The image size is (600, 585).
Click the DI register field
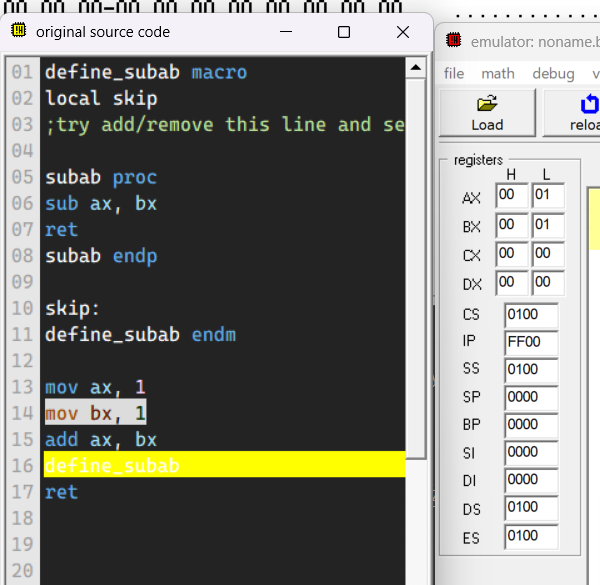(x=531, y=481)
